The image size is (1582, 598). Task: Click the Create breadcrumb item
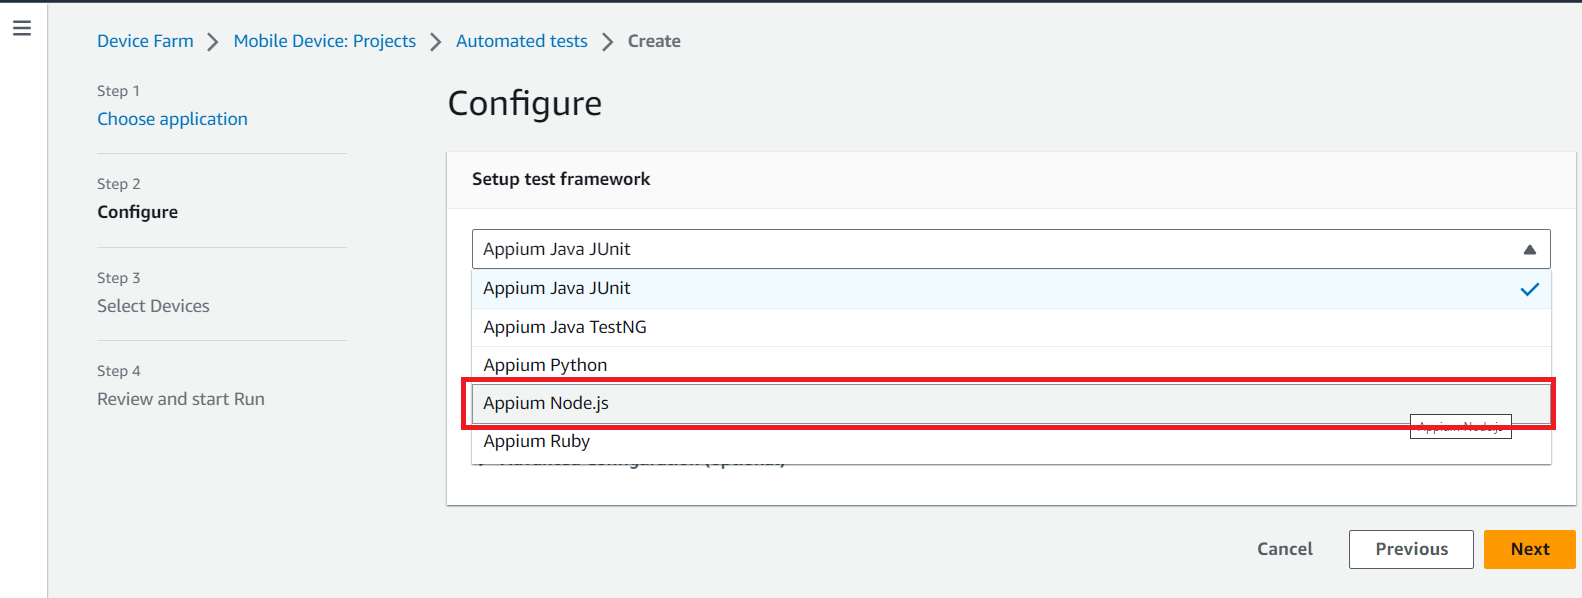(654, 41)
